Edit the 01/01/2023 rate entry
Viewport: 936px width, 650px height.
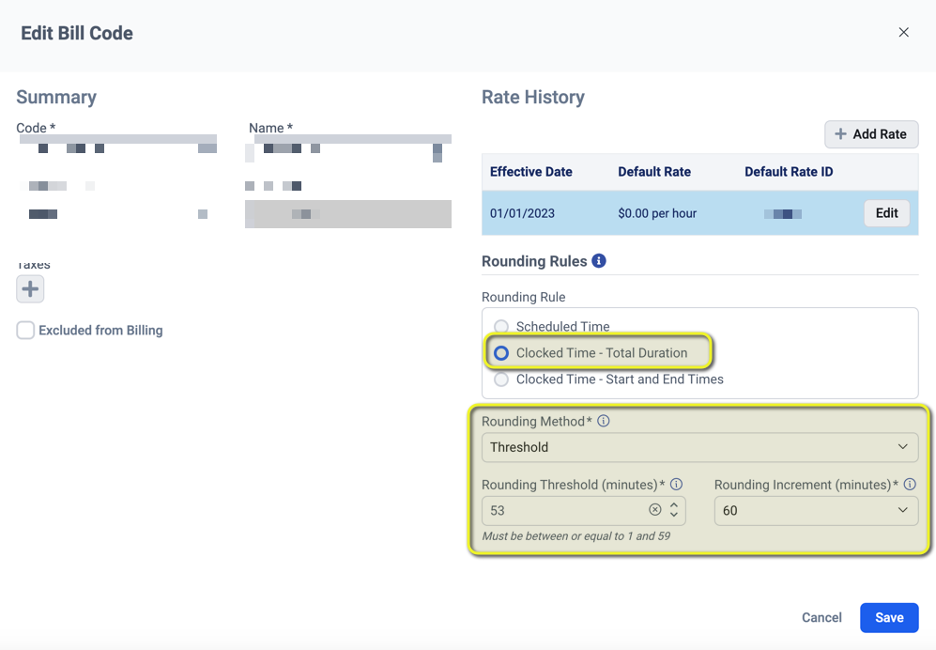(x=886, y=213)
